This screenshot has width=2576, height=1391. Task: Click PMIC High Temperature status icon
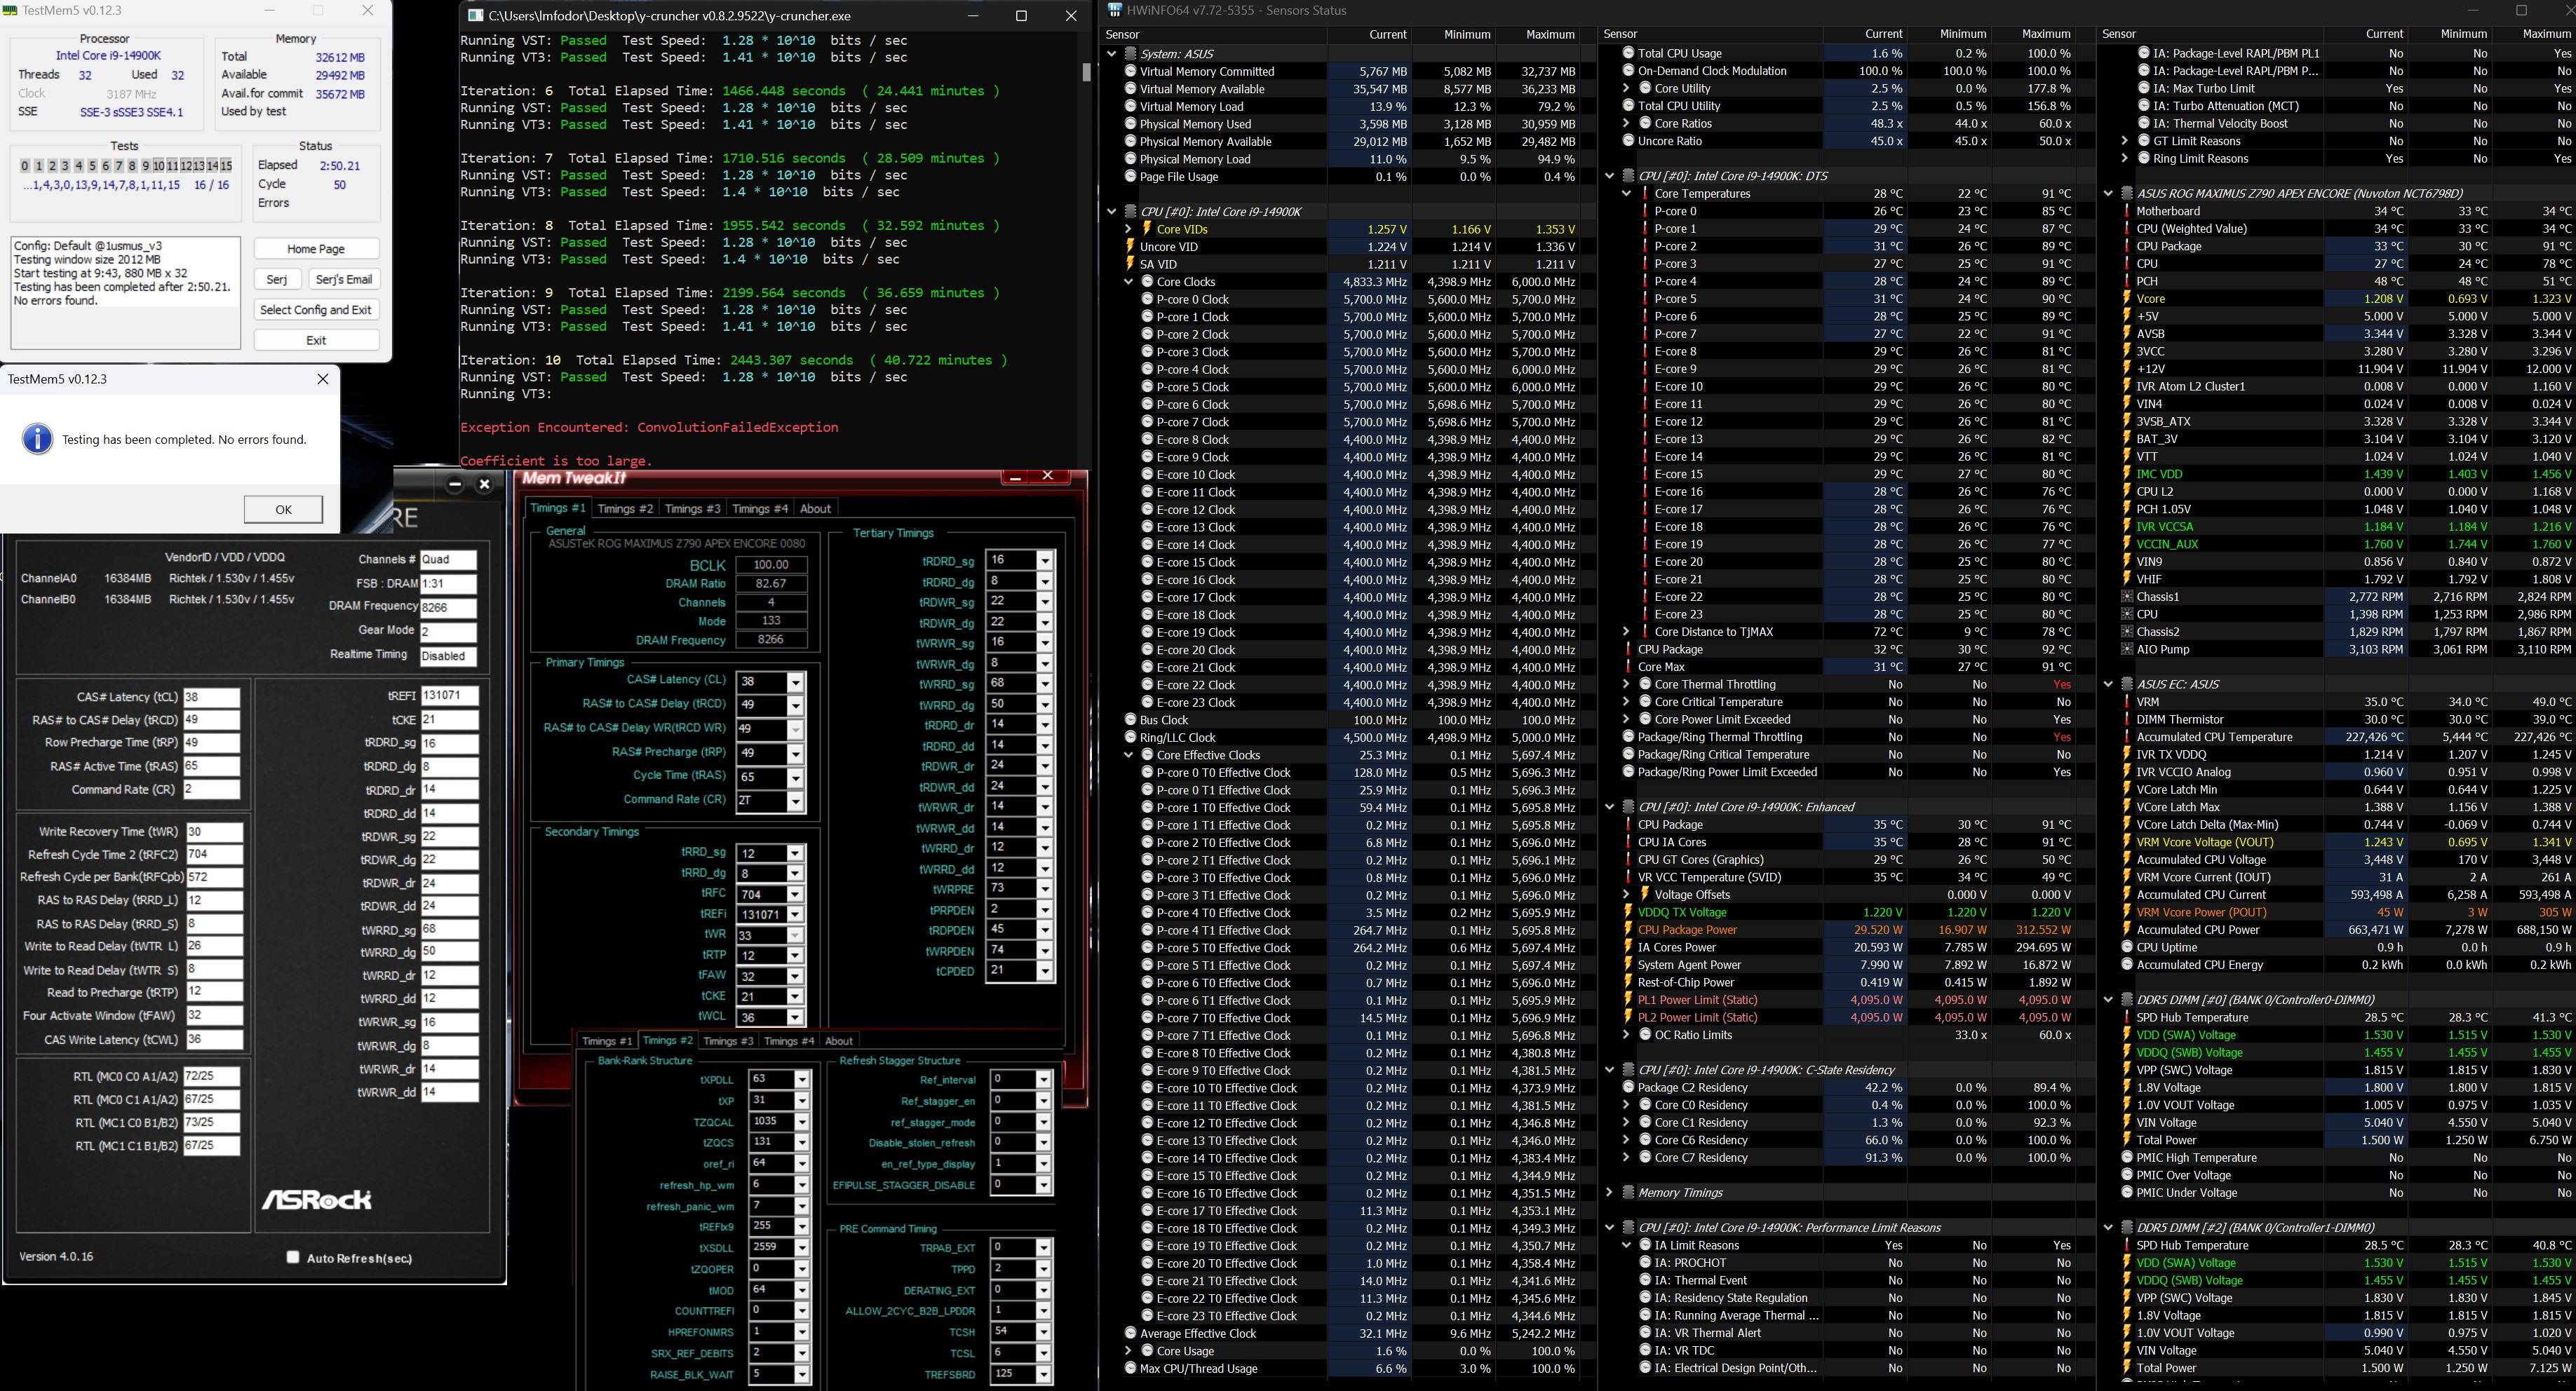[2127, 1158]
